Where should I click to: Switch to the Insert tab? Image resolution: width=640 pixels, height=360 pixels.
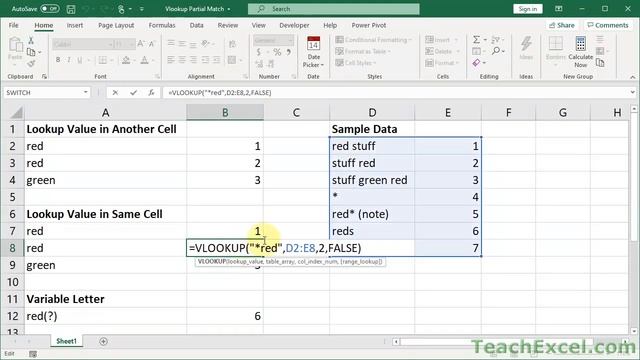click(x=75, y=25)
